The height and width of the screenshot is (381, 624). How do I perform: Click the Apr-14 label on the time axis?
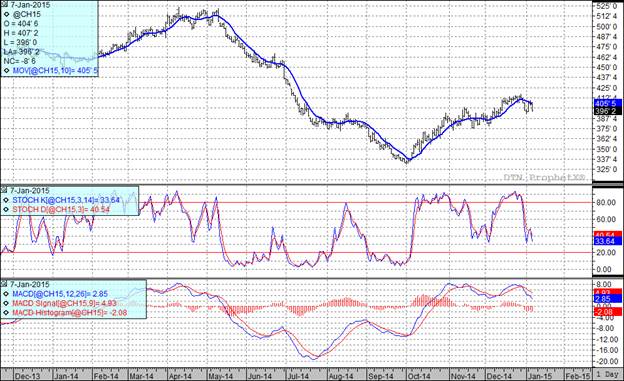[180, 376]
